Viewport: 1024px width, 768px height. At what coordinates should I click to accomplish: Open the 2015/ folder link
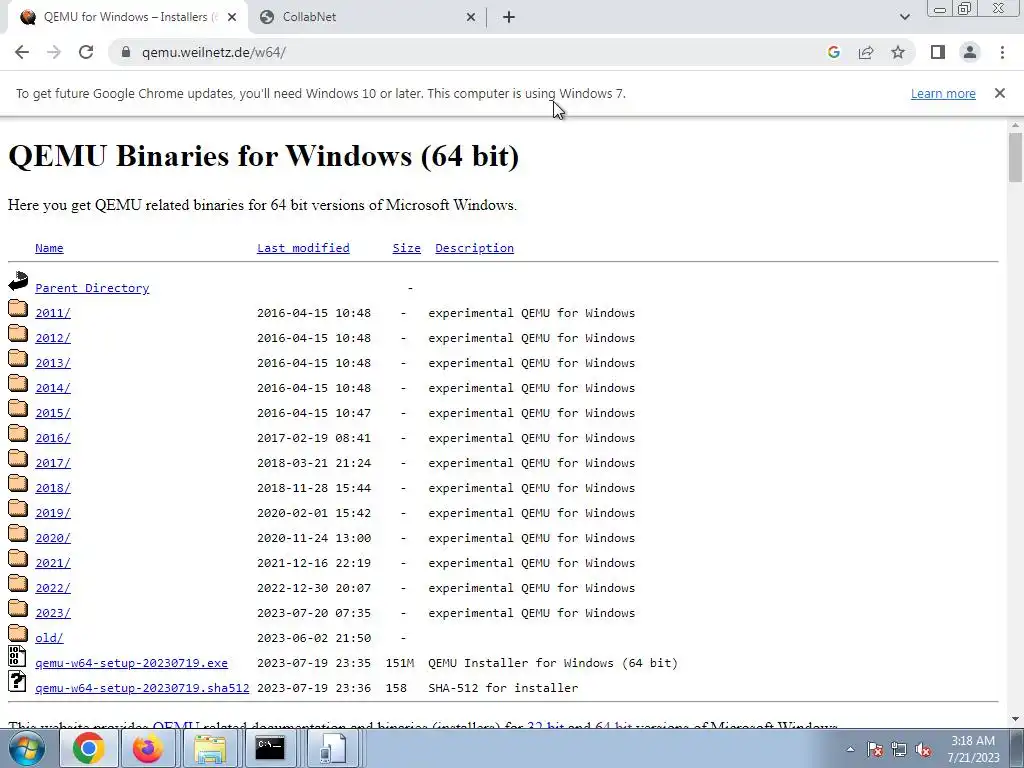click(x=53, y=413)
